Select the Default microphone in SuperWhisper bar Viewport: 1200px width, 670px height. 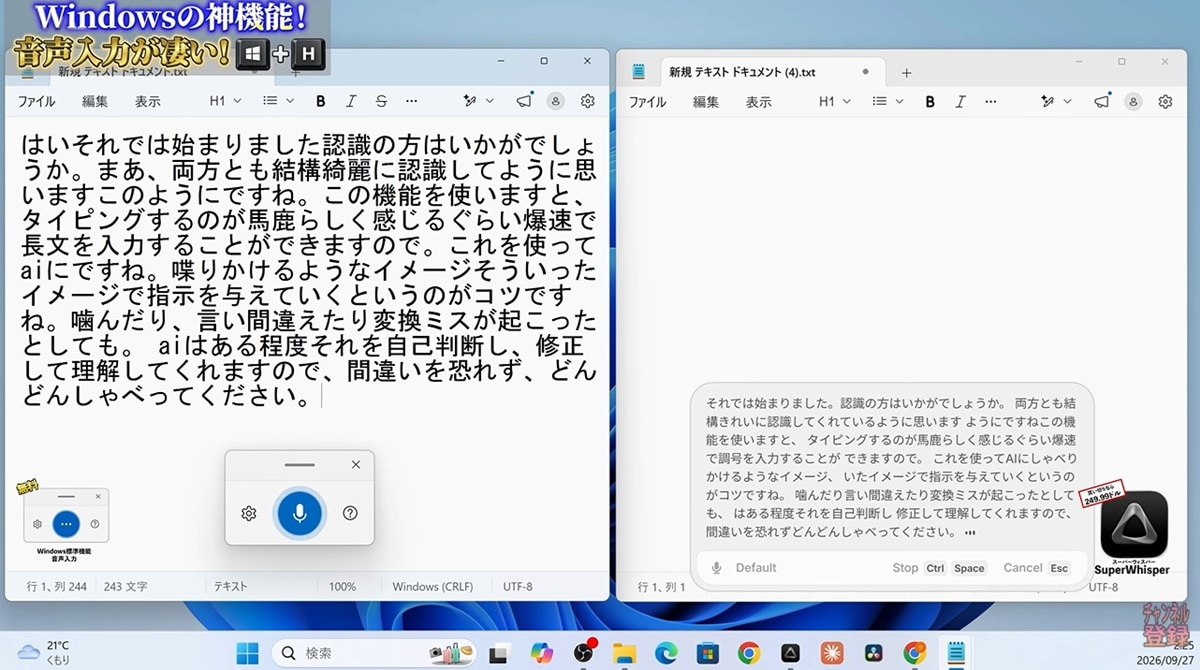744,568
